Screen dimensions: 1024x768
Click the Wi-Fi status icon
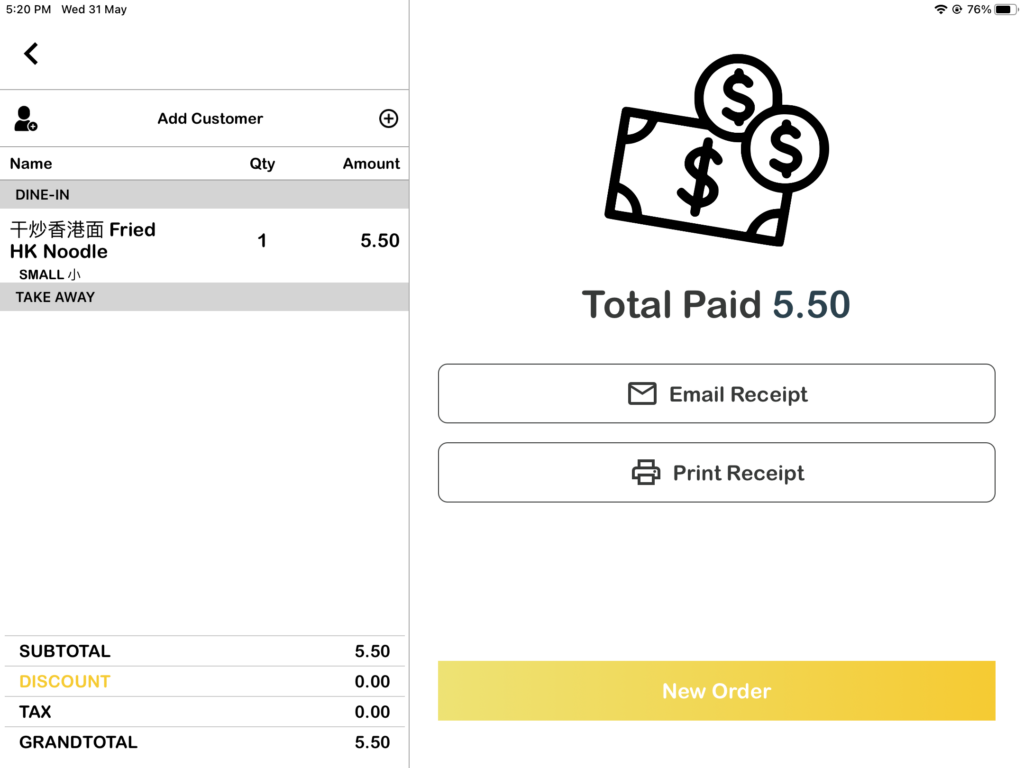click(940, 9)
